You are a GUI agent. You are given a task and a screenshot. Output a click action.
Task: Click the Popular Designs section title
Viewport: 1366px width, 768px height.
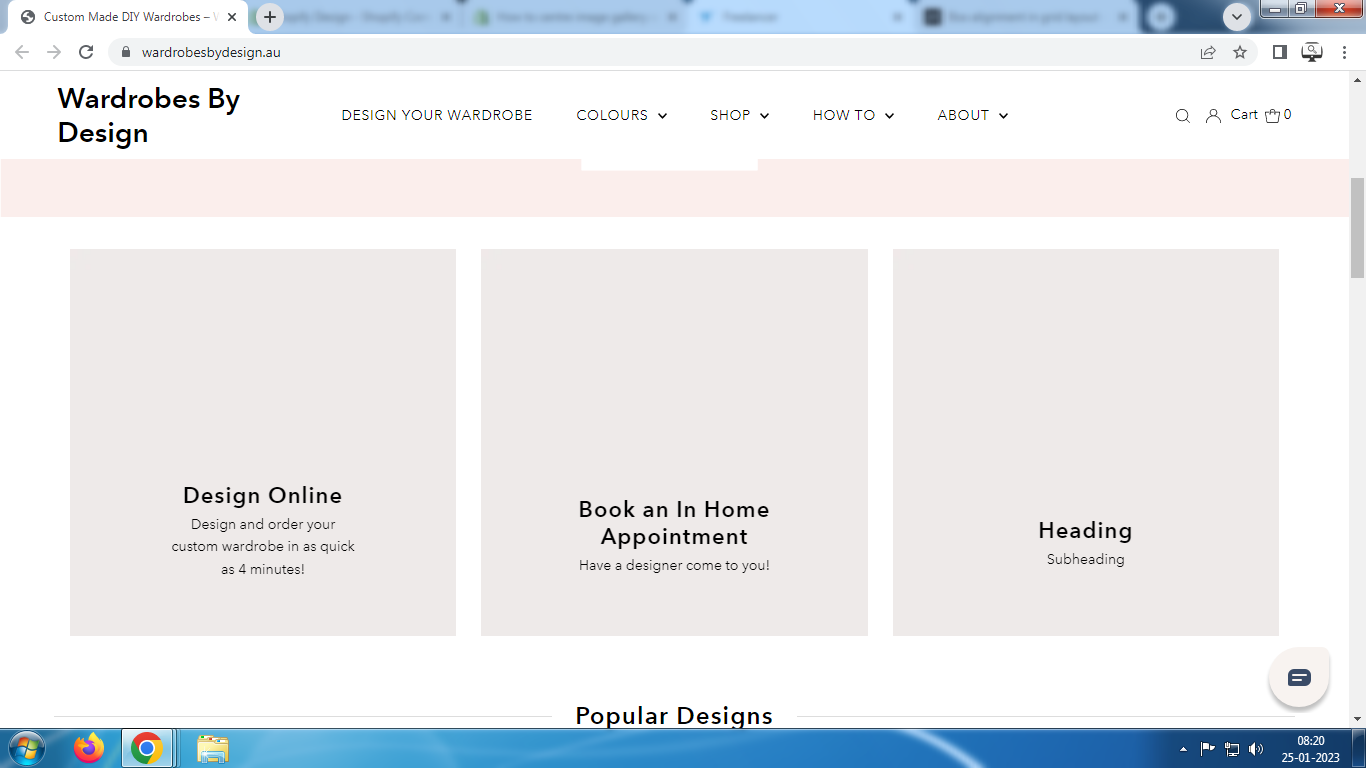(674, 716)
